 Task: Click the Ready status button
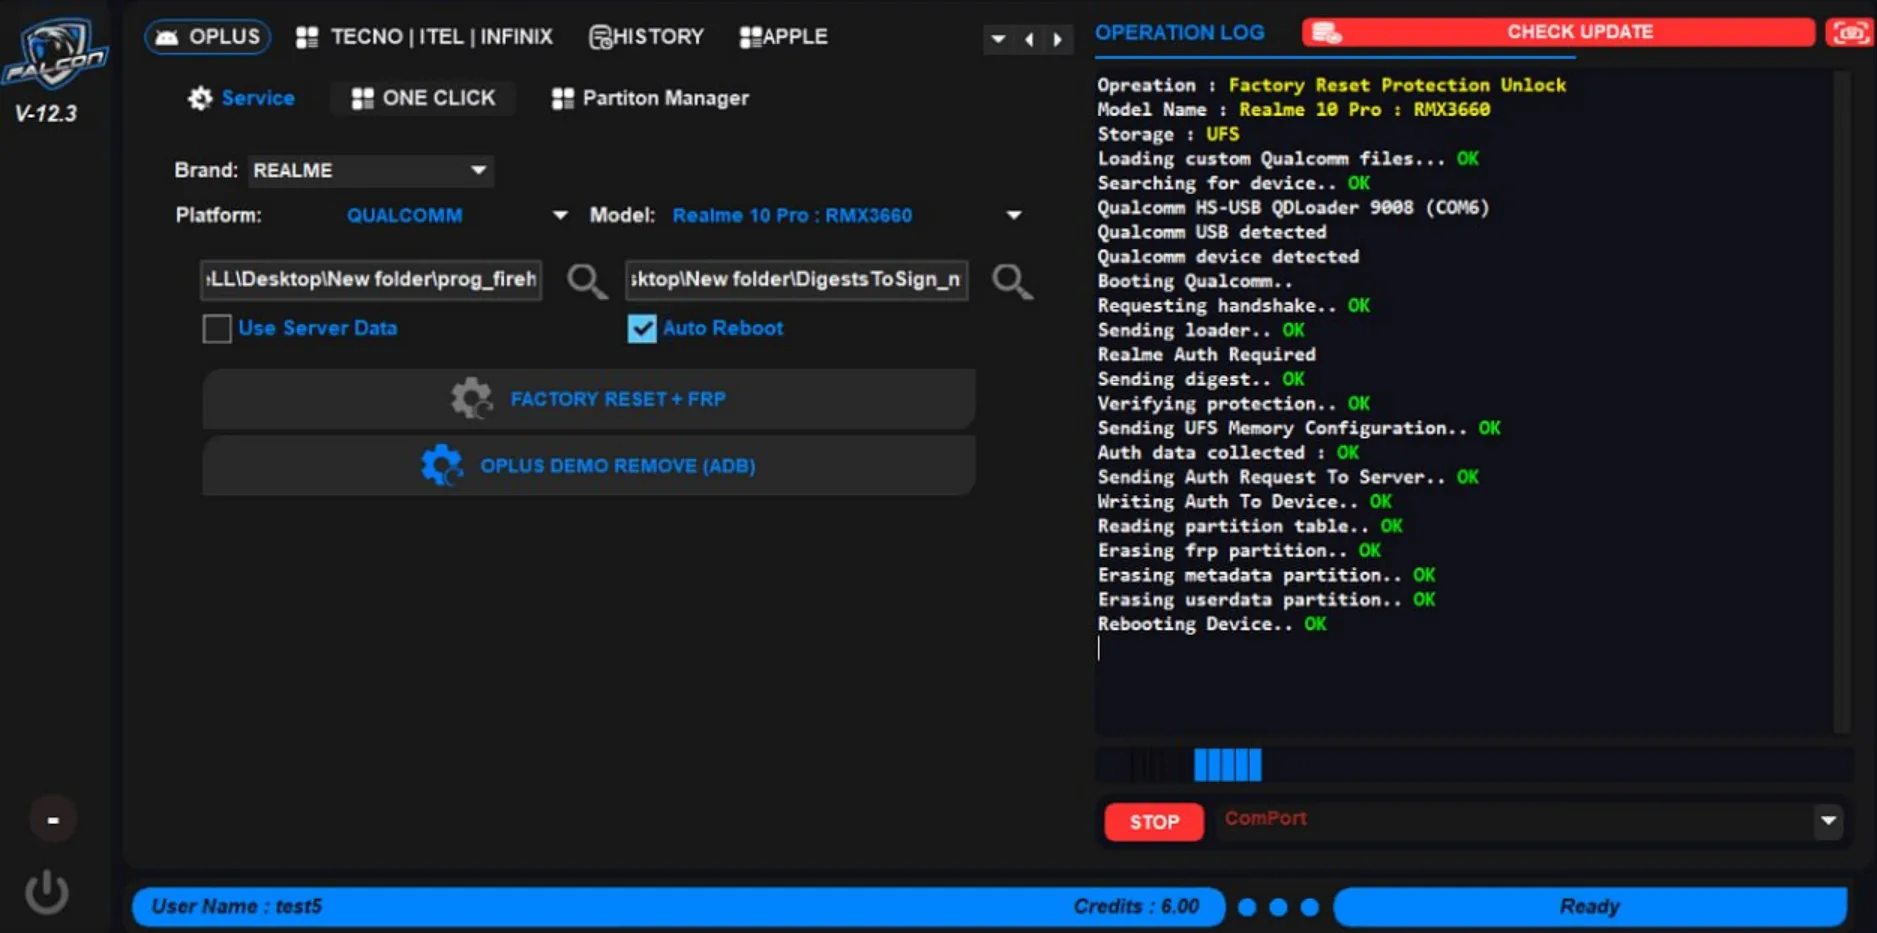tap(1590, 907)
